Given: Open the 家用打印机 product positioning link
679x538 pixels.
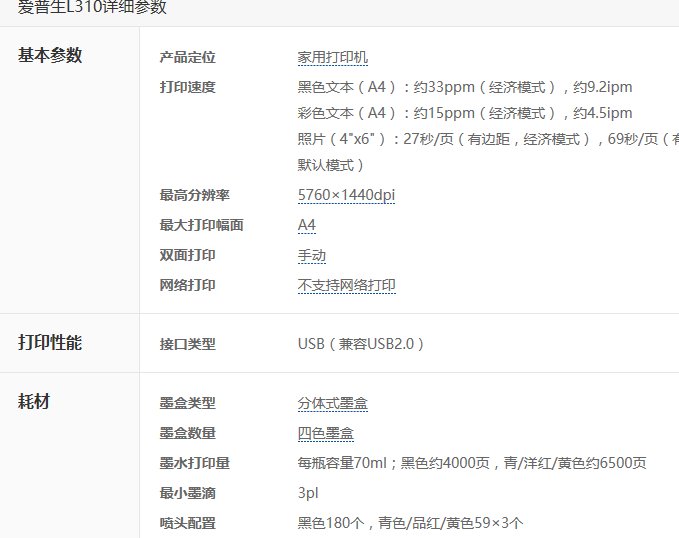Looking at the screenshot, I should pyautogui.click(x=333, y=58).
